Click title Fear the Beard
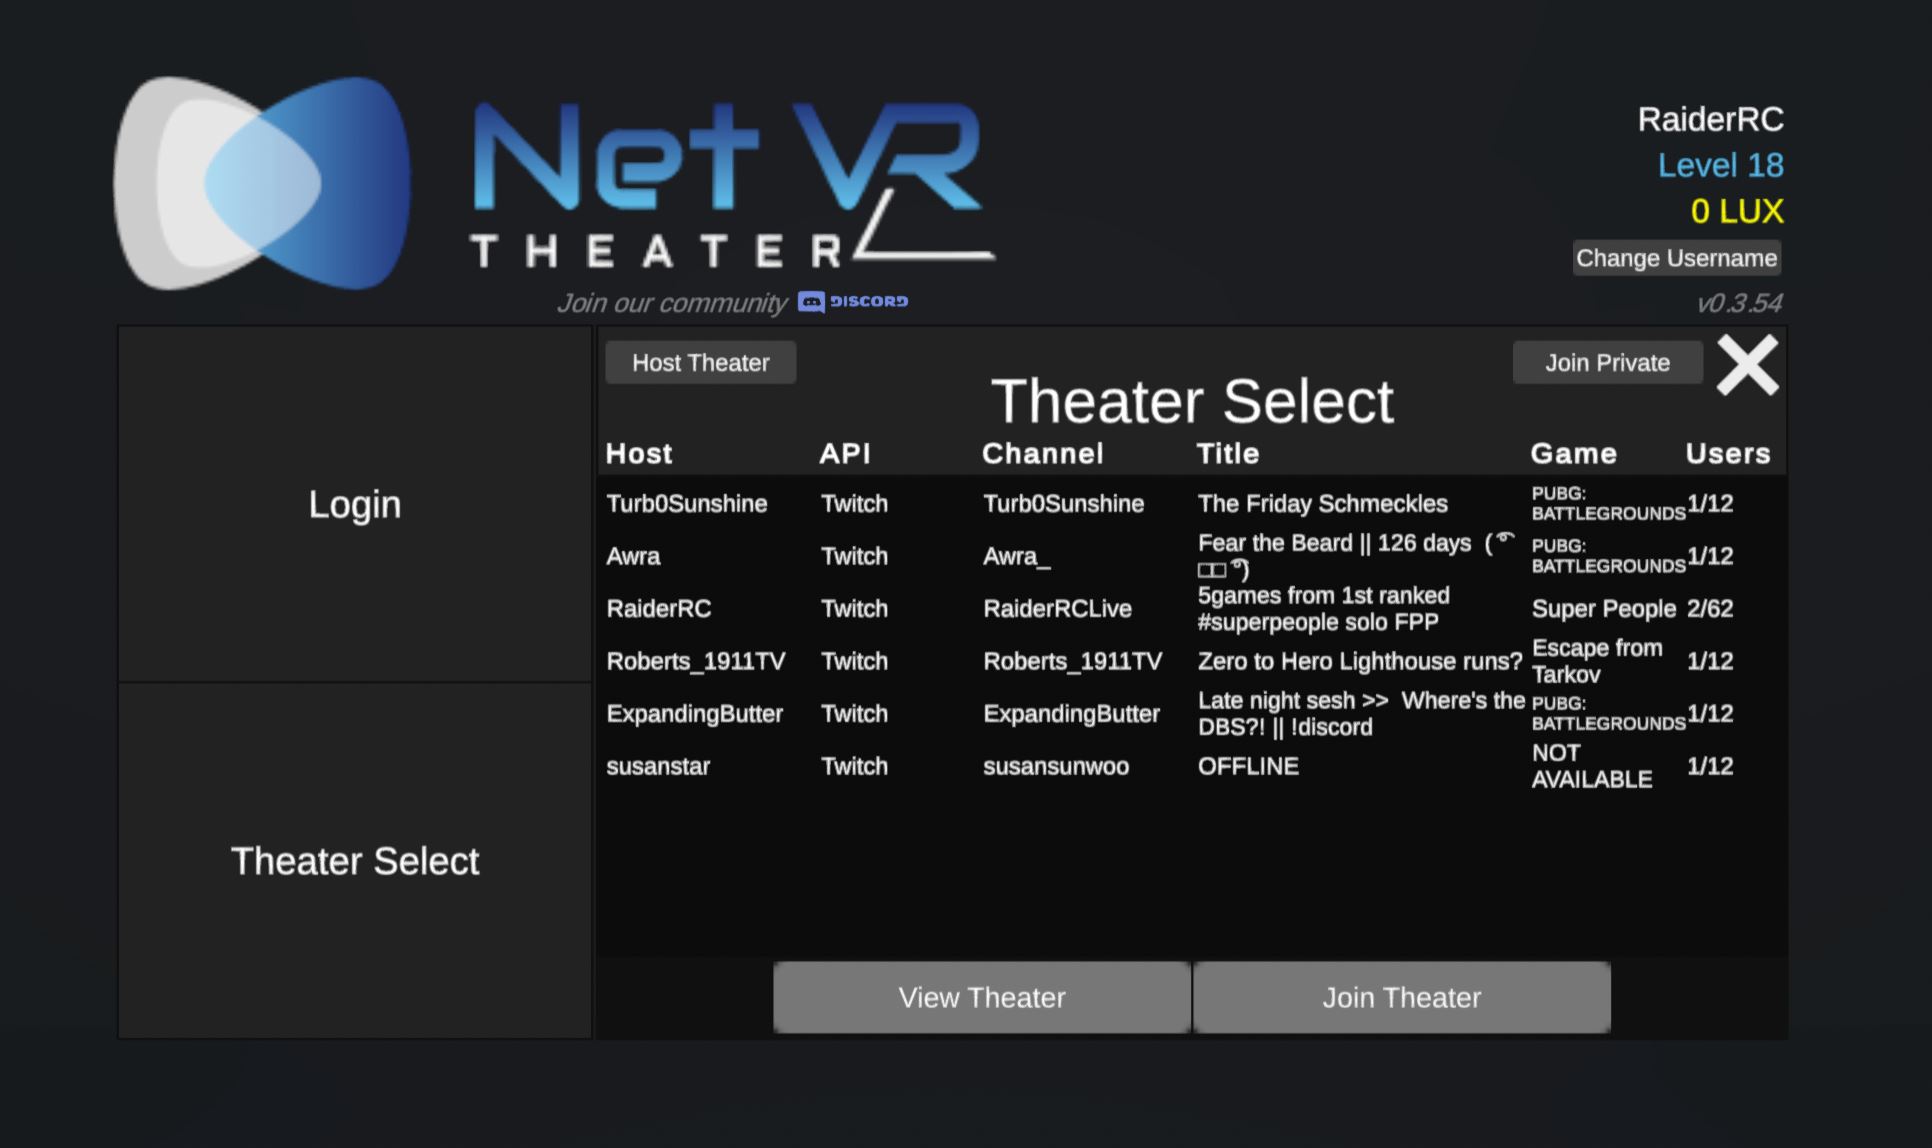Viewport: 1932px width, 1148px height. click(1357, 556)
